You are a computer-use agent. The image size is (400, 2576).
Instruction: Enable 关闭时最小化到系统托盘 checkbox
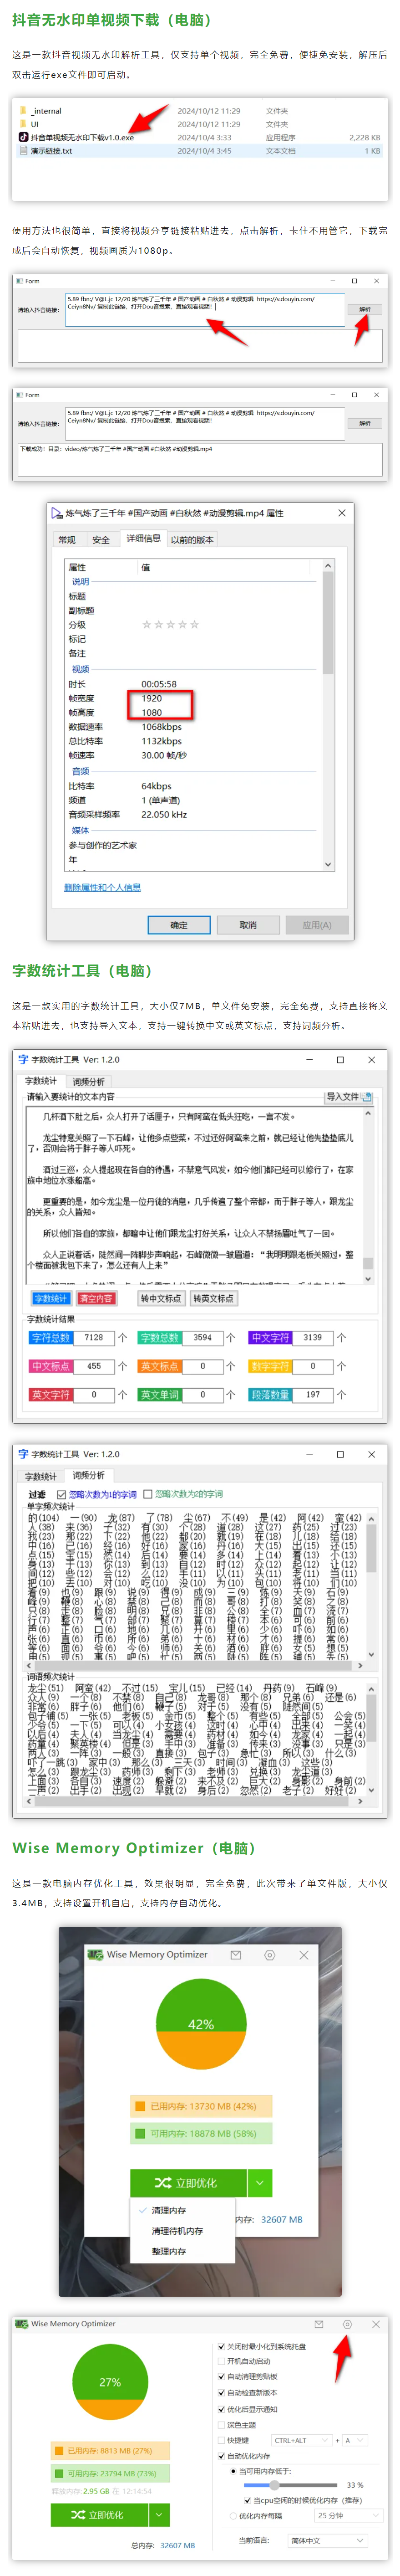[x=221, y=2346]
